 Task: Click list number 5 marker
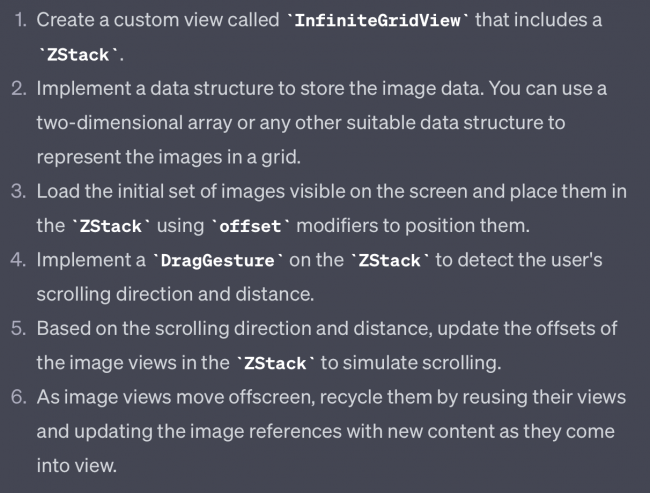19,328
